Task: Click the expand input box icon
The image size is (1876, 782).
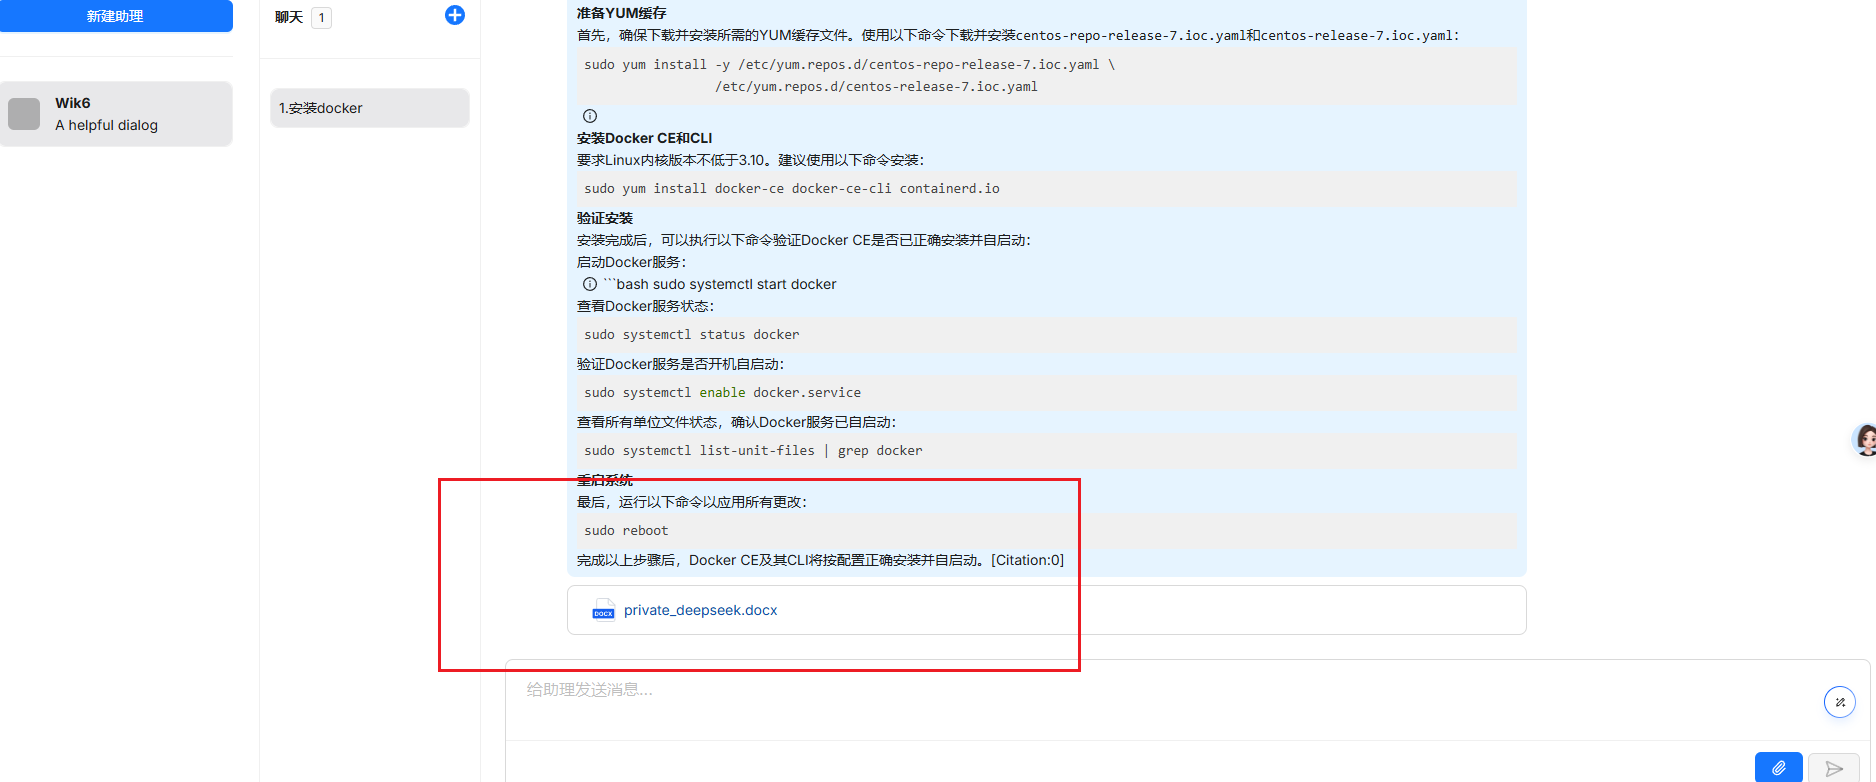Action: 1840,702
